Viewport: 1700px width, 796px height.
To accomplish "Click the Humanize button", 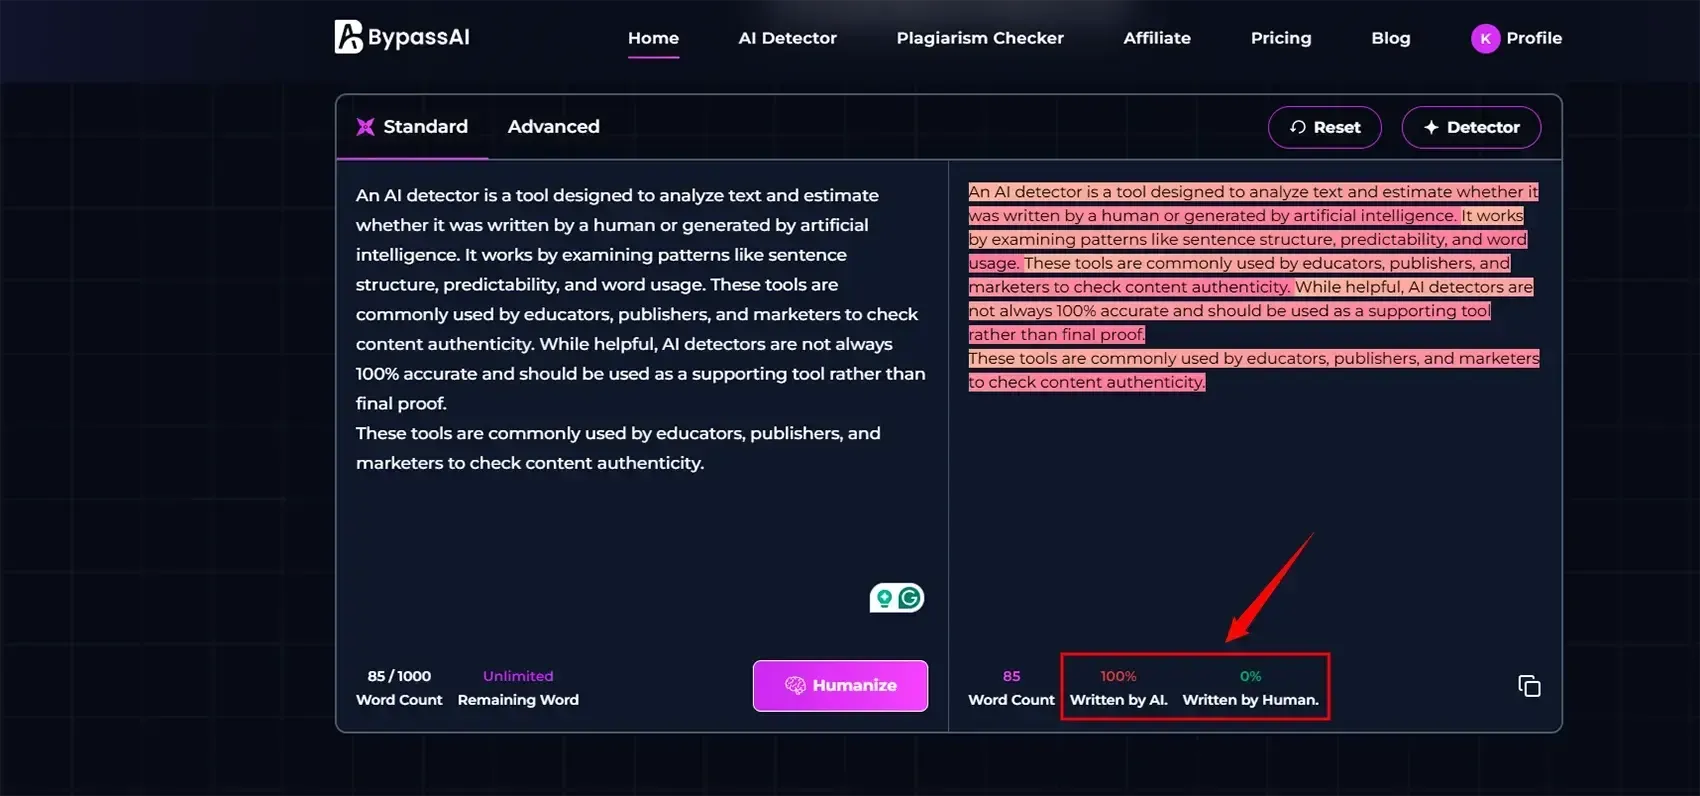I will 840,686.
